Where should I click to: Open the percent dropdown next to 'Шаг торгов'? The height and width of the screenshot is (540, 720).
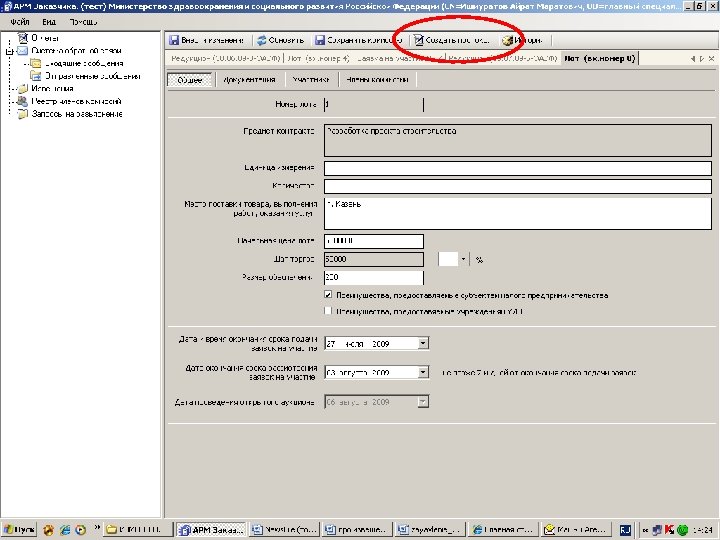click(x=463, y=259)
